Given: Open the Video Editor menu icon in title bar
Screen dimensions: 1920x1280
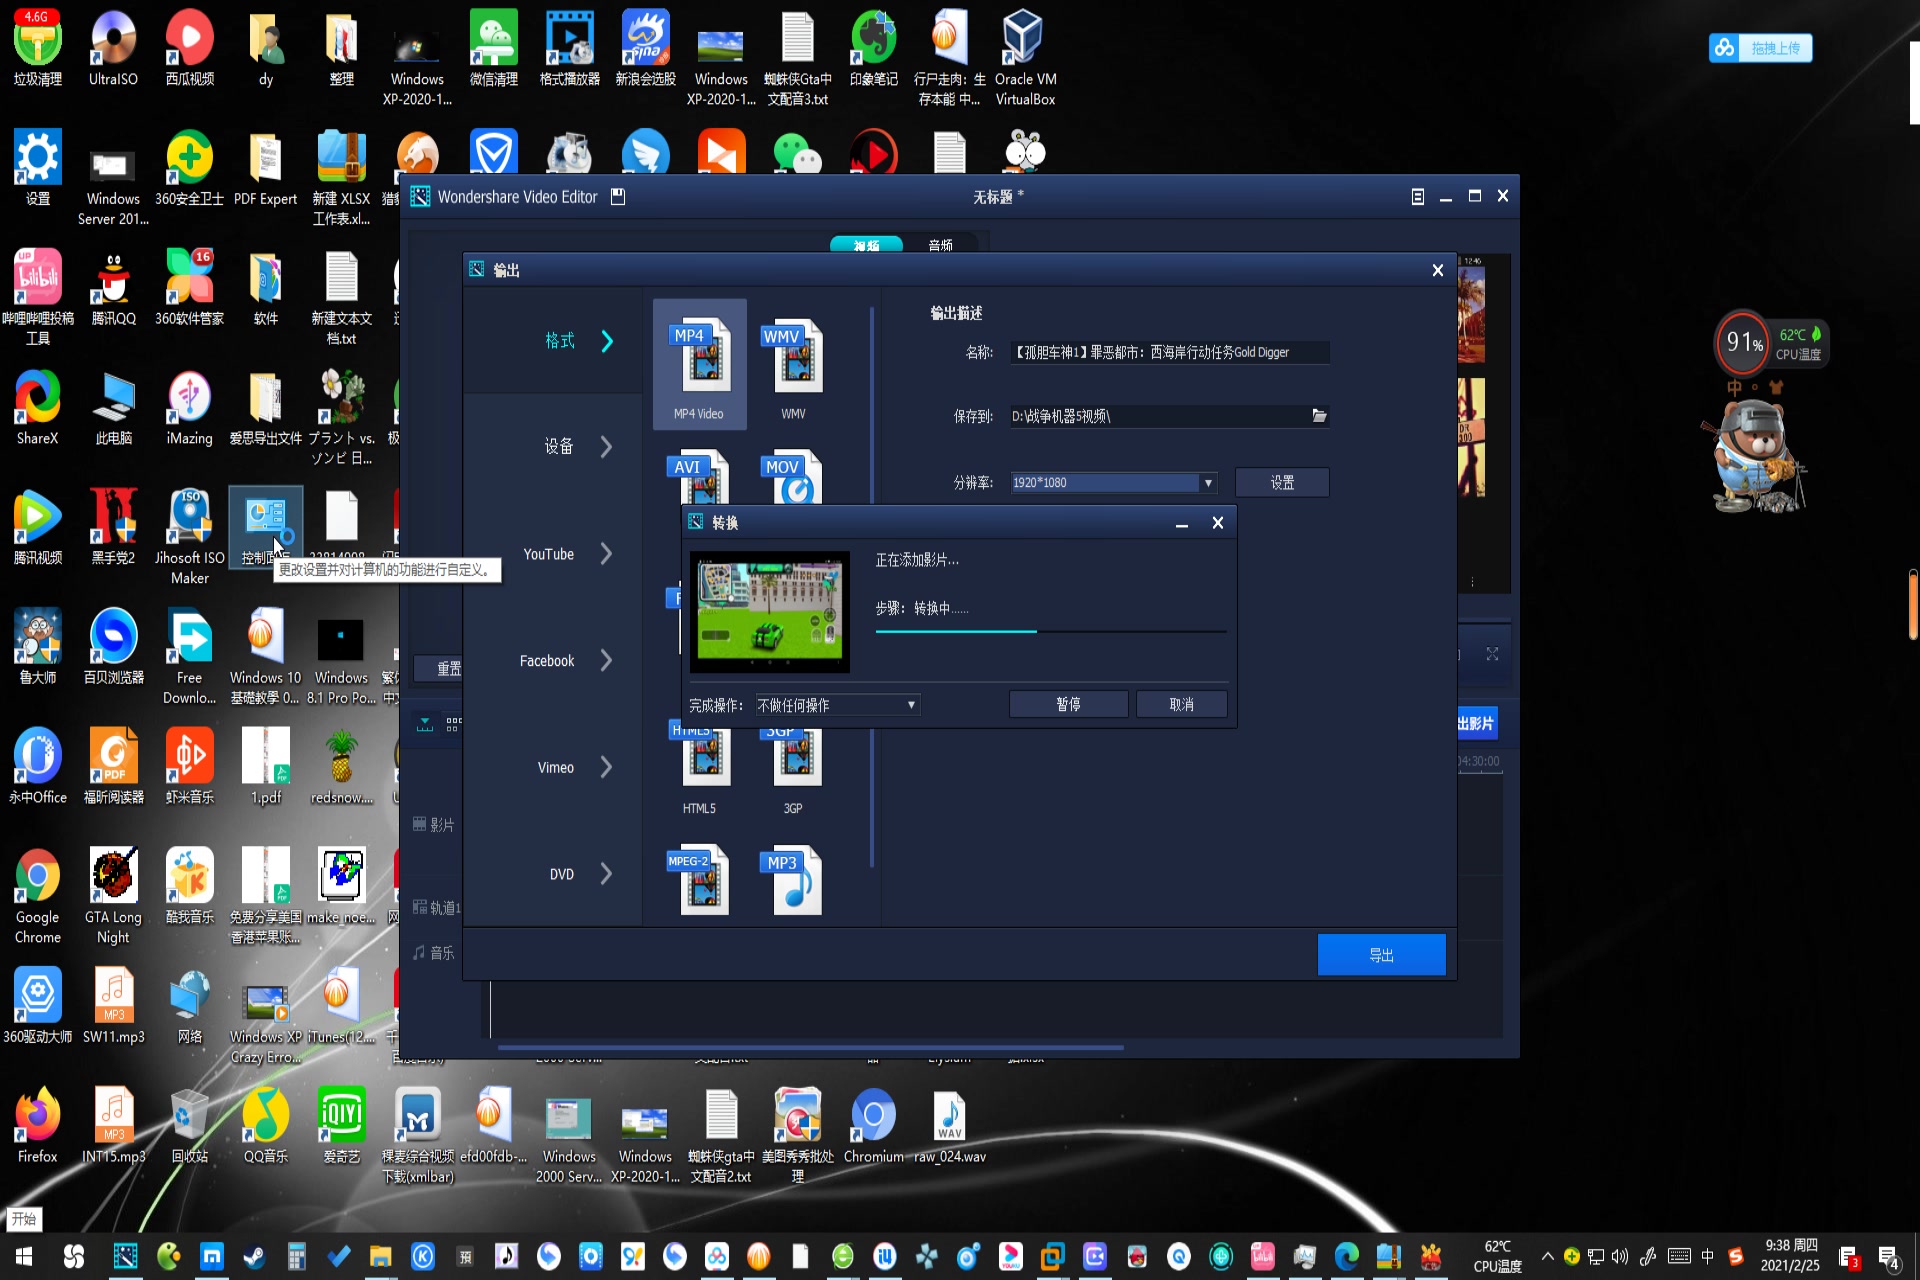Looking at the screenshot, I should (x=1417, y=197).
